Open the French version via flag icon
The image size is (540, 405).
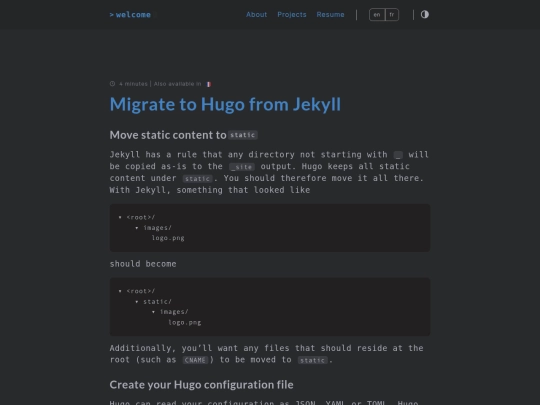pyautogui.click(x=209, y=84)
